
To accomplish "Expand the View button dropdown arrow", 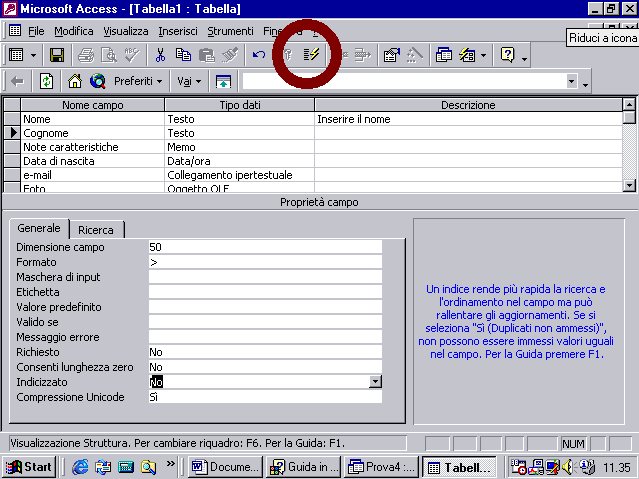I will (33, 55).
